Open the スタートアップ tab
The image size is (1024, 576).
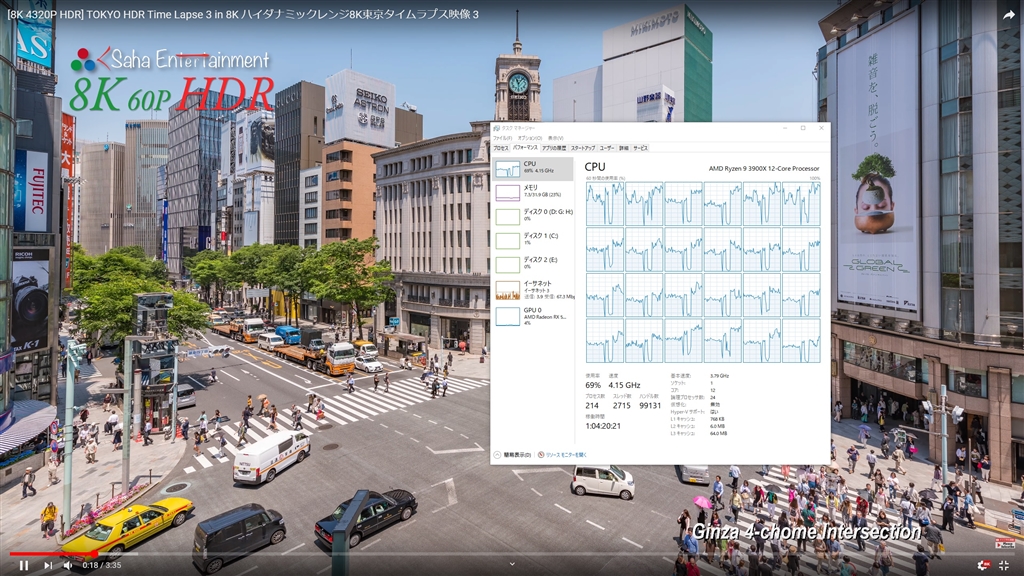[x=583, y=148]
